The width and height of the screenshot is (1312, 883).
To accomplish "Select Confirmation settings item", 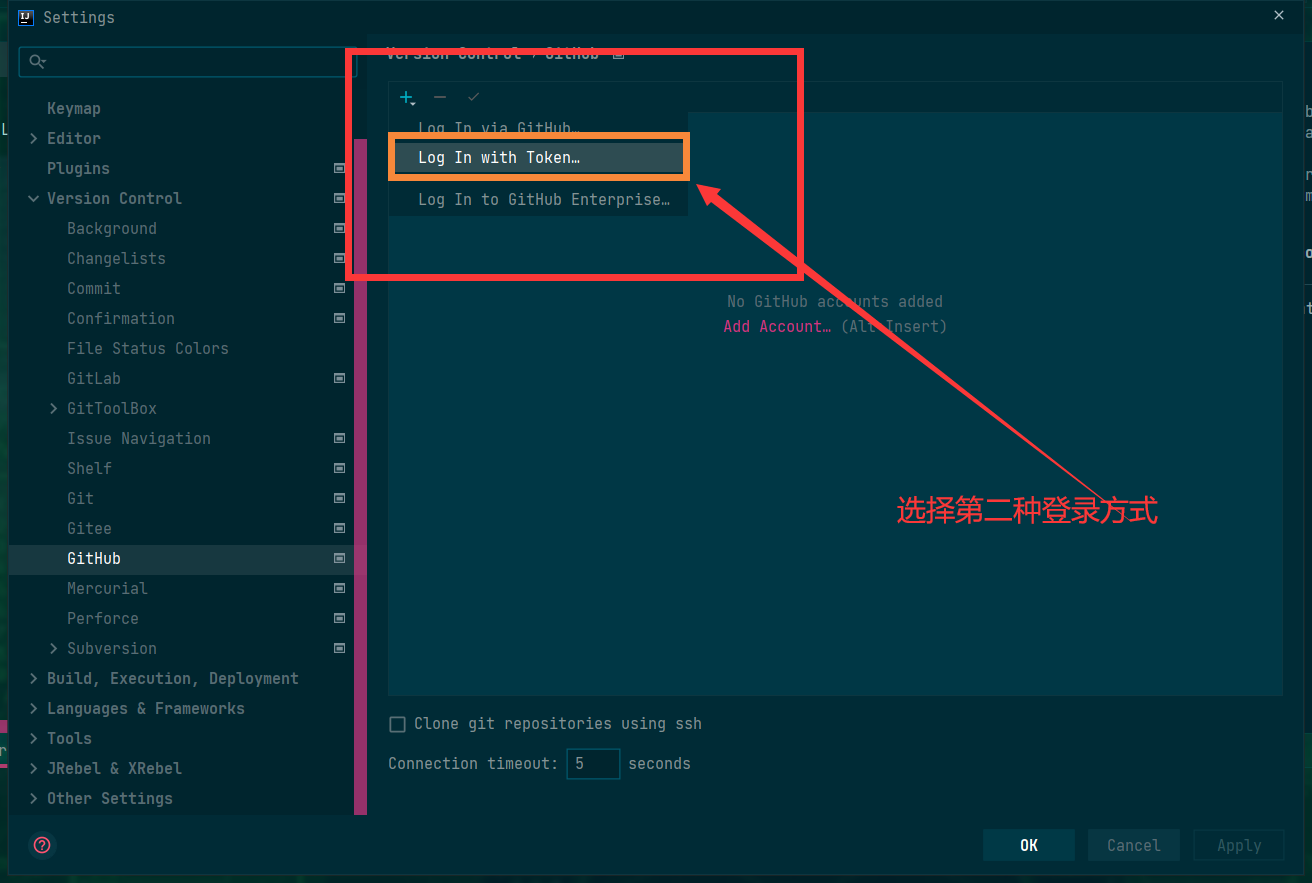I will click(121, 318).
